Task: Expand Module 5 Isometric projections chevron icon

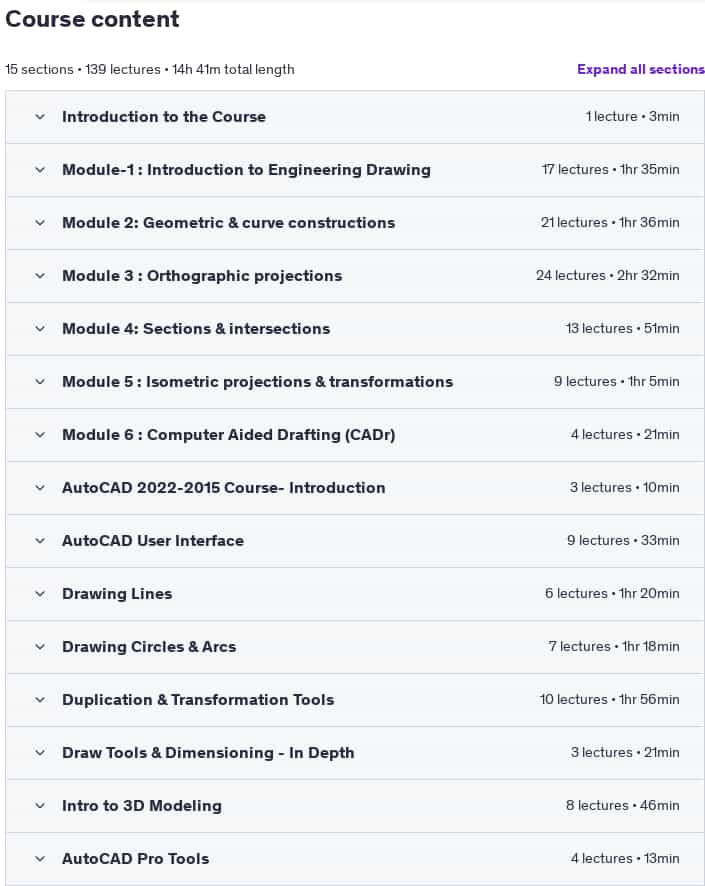Action: point(40,382)
